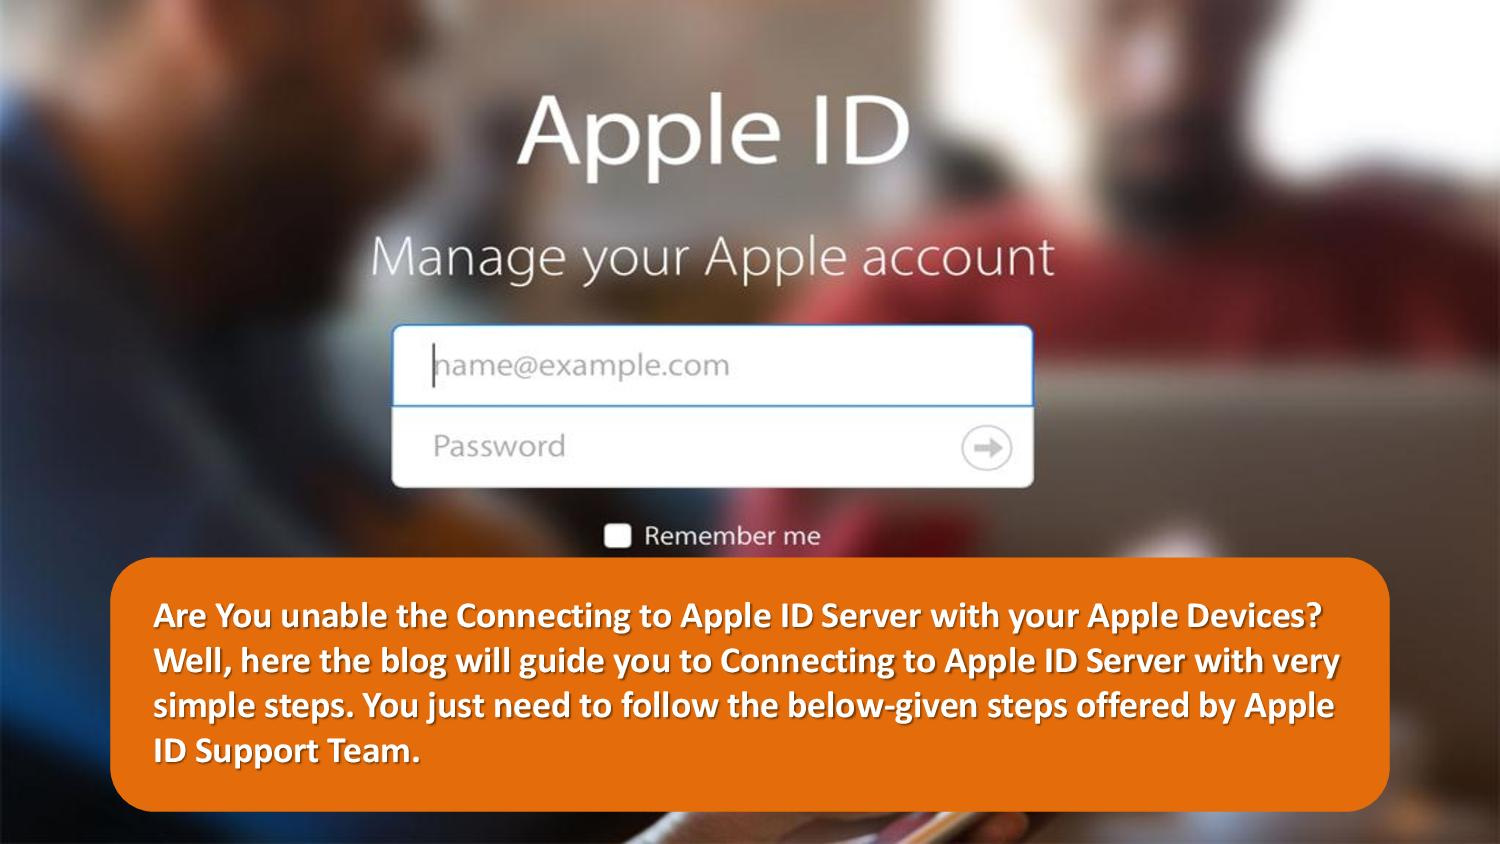1500x844 pixels.
Task: Click the orange information banner
Action: tap(750, 684)
